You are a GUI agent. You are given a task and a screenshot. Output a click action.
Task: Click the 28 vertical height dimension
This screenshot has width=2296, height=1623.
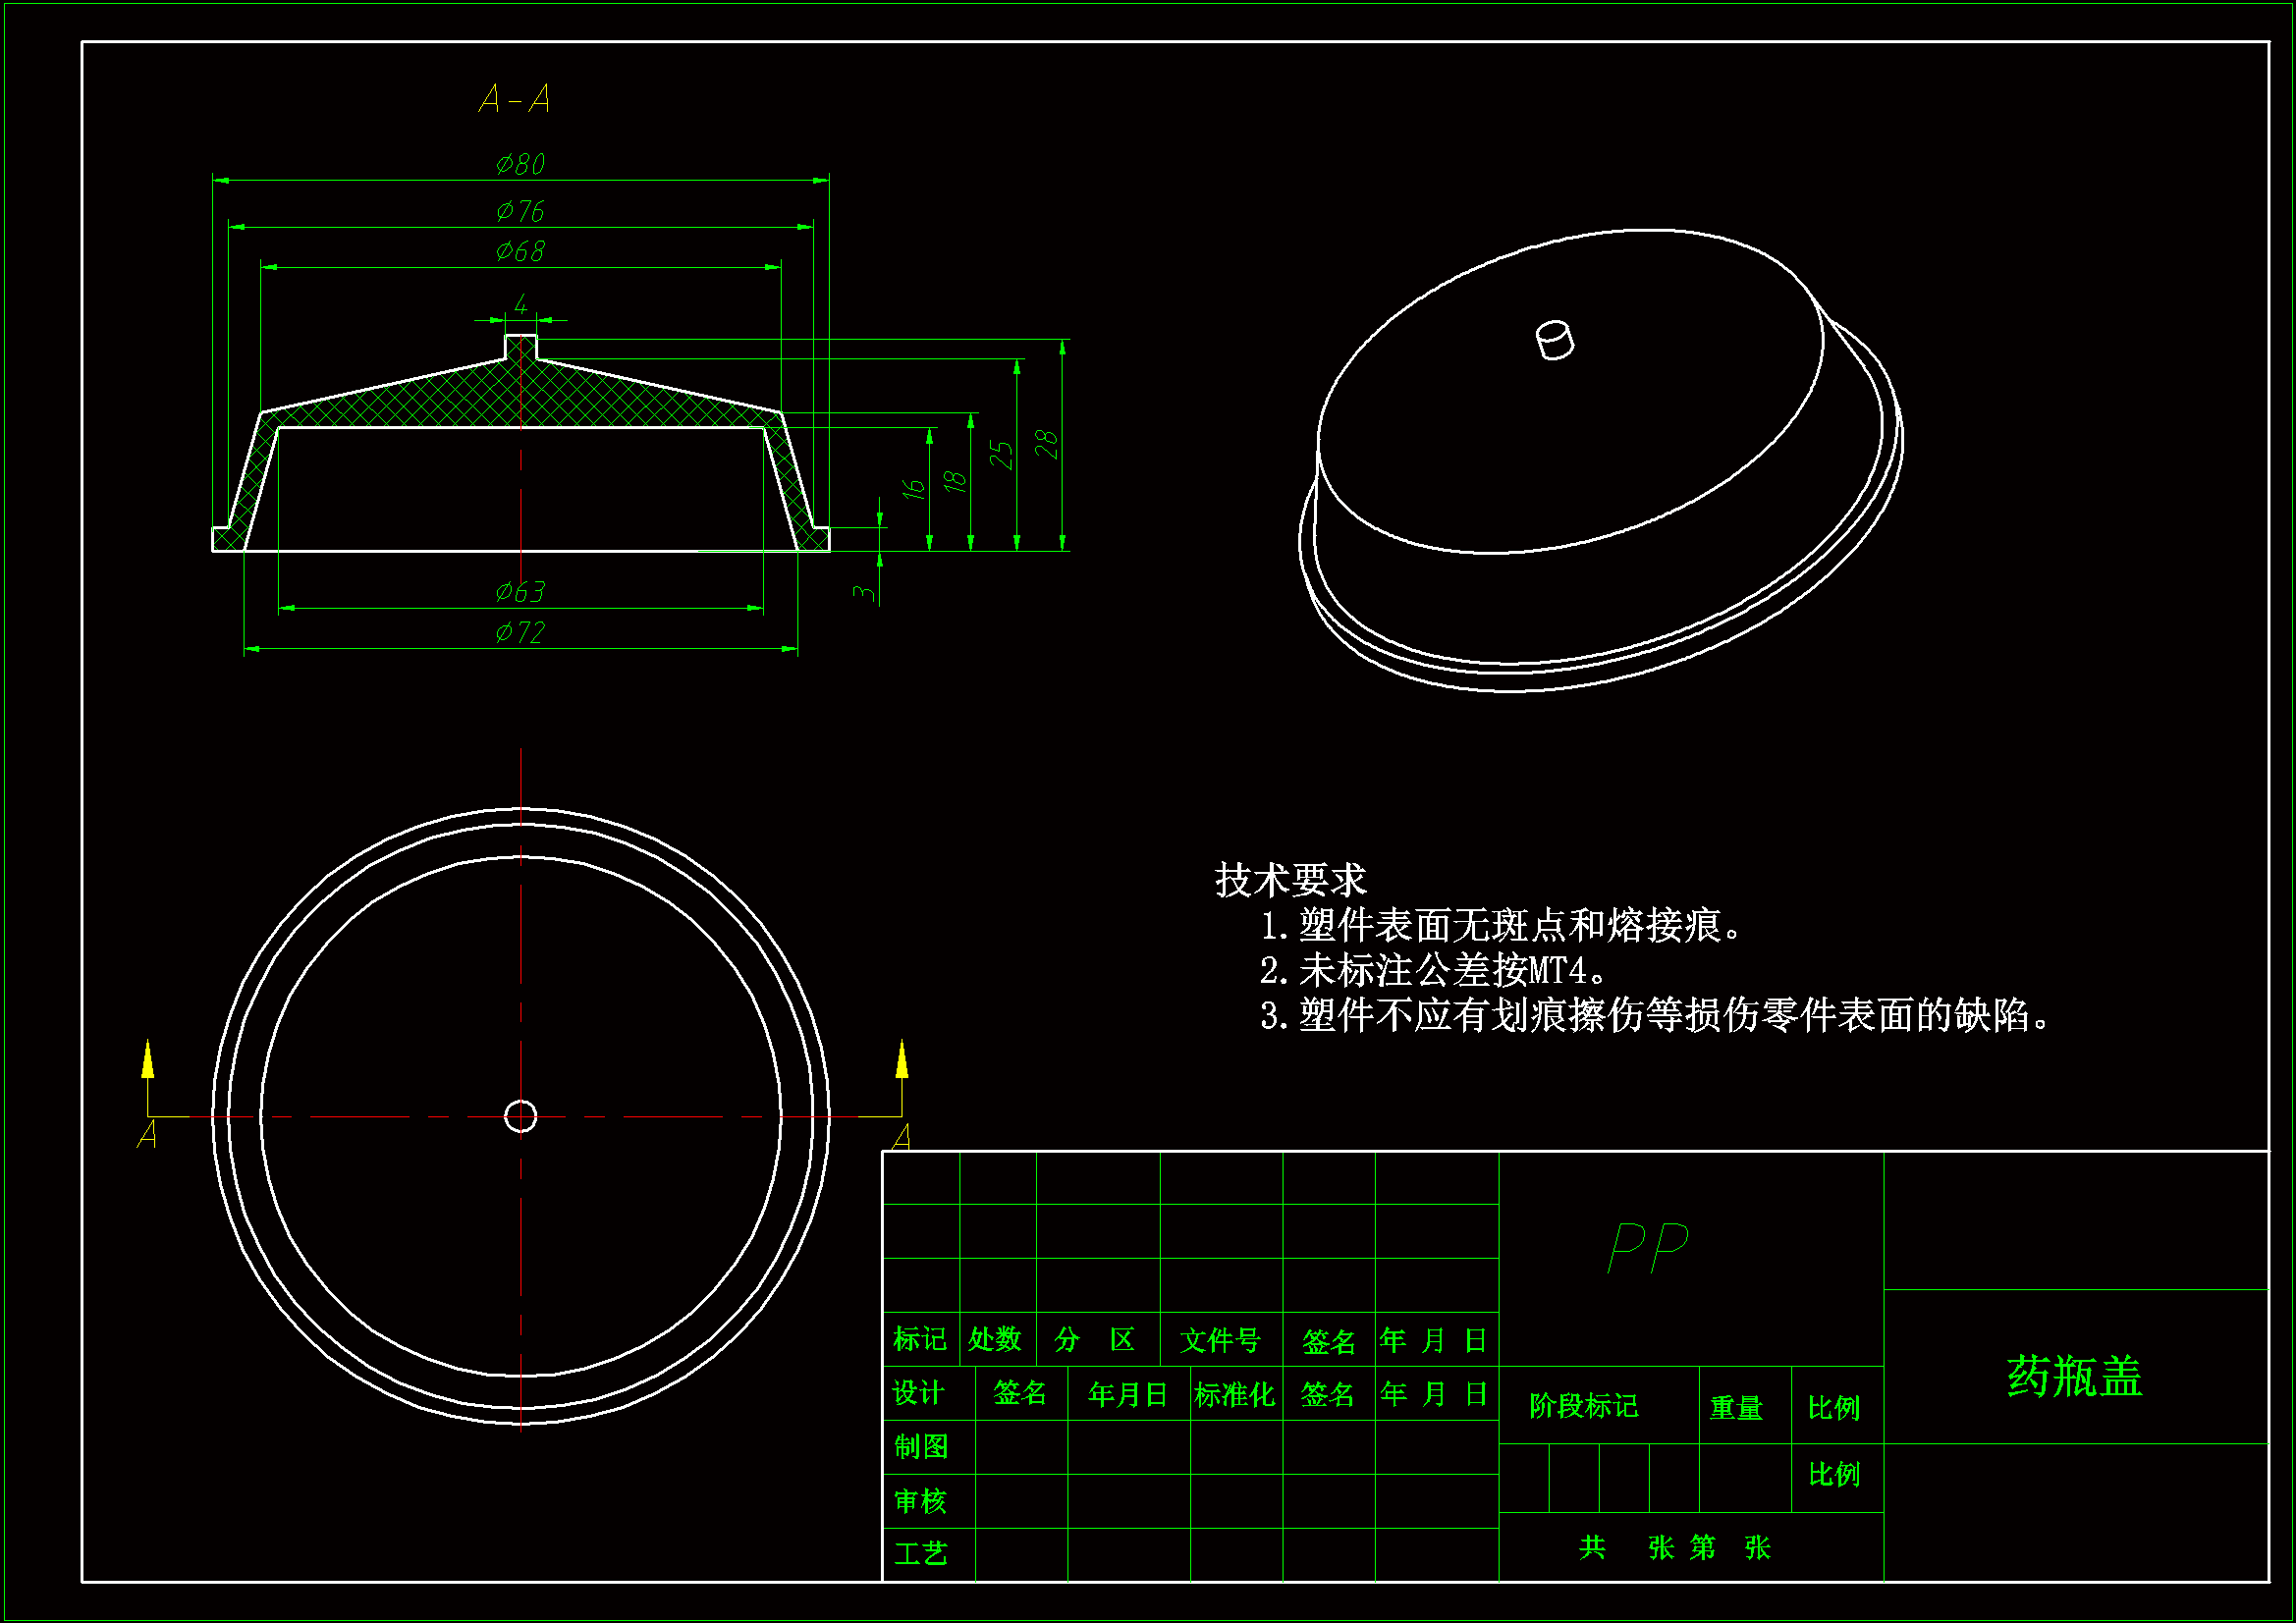[x=1046, y=443]
